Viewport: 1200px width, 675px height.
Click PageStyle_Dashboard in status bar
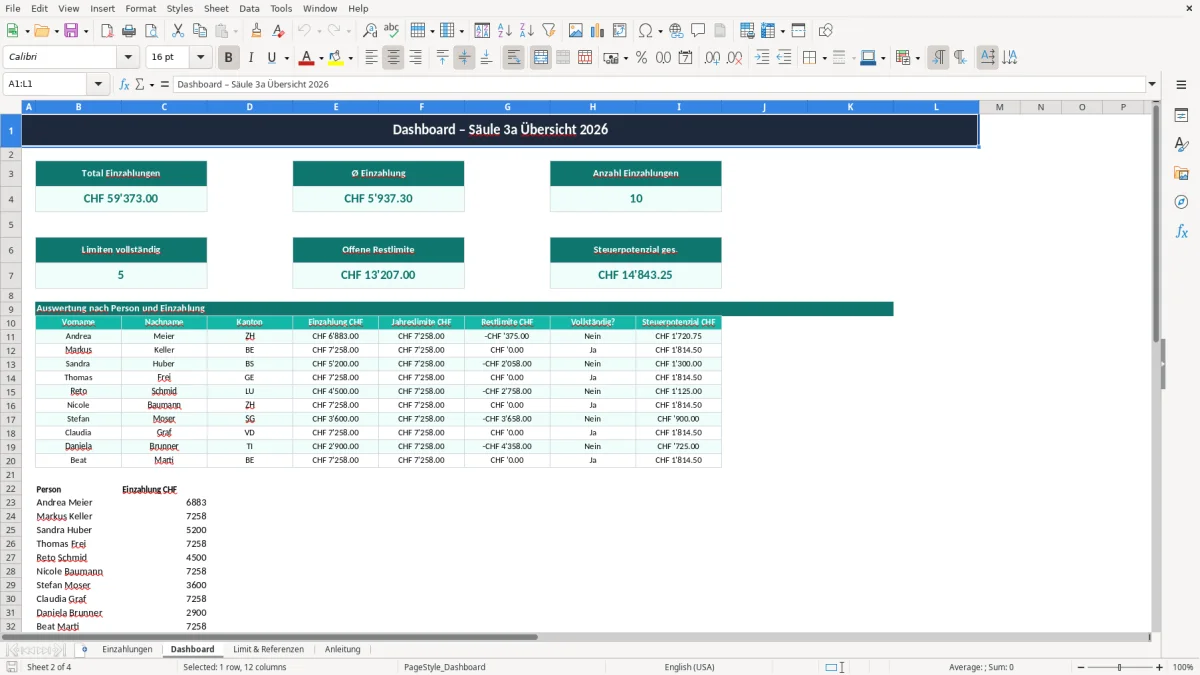(x=444, y=667)
